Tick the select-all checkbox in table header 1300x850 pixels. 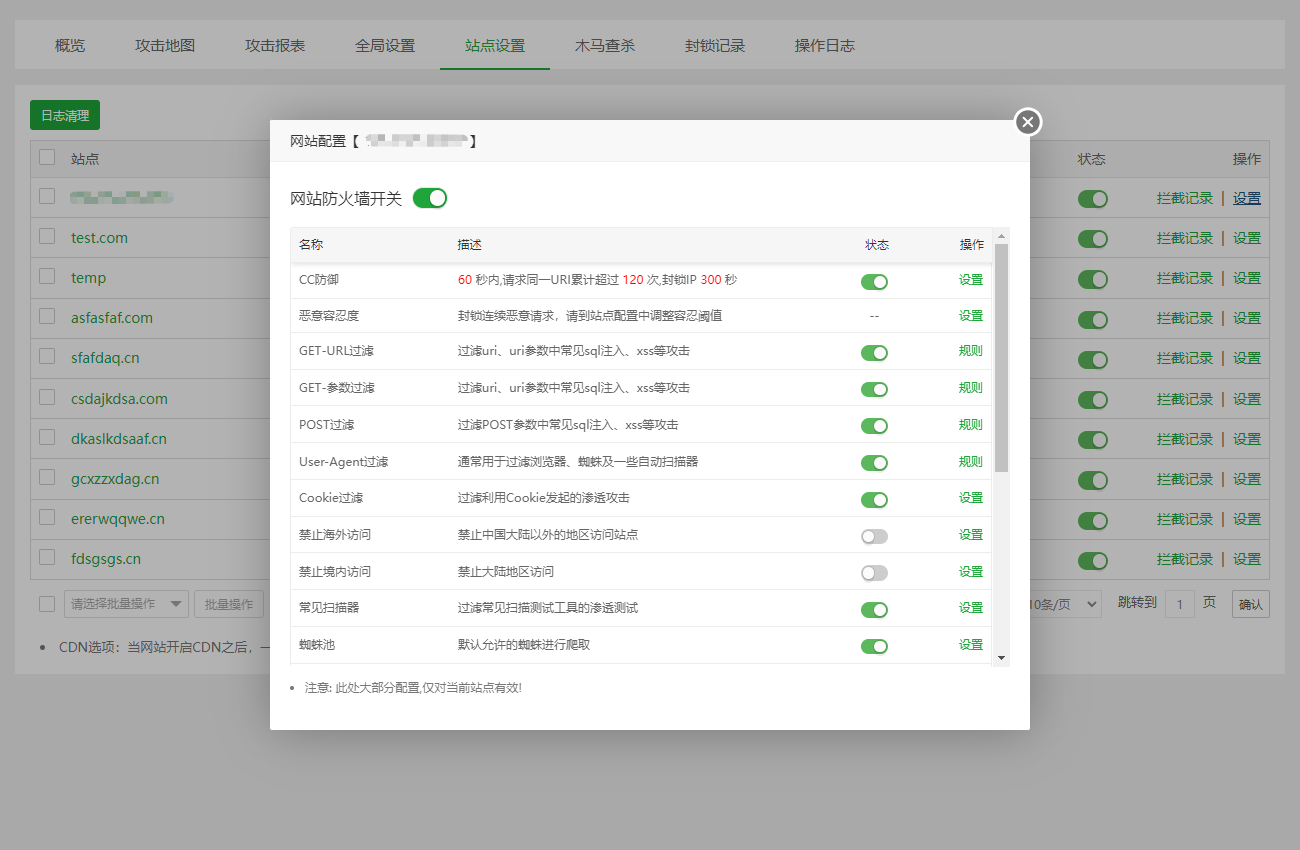click(x=47, y=157)
